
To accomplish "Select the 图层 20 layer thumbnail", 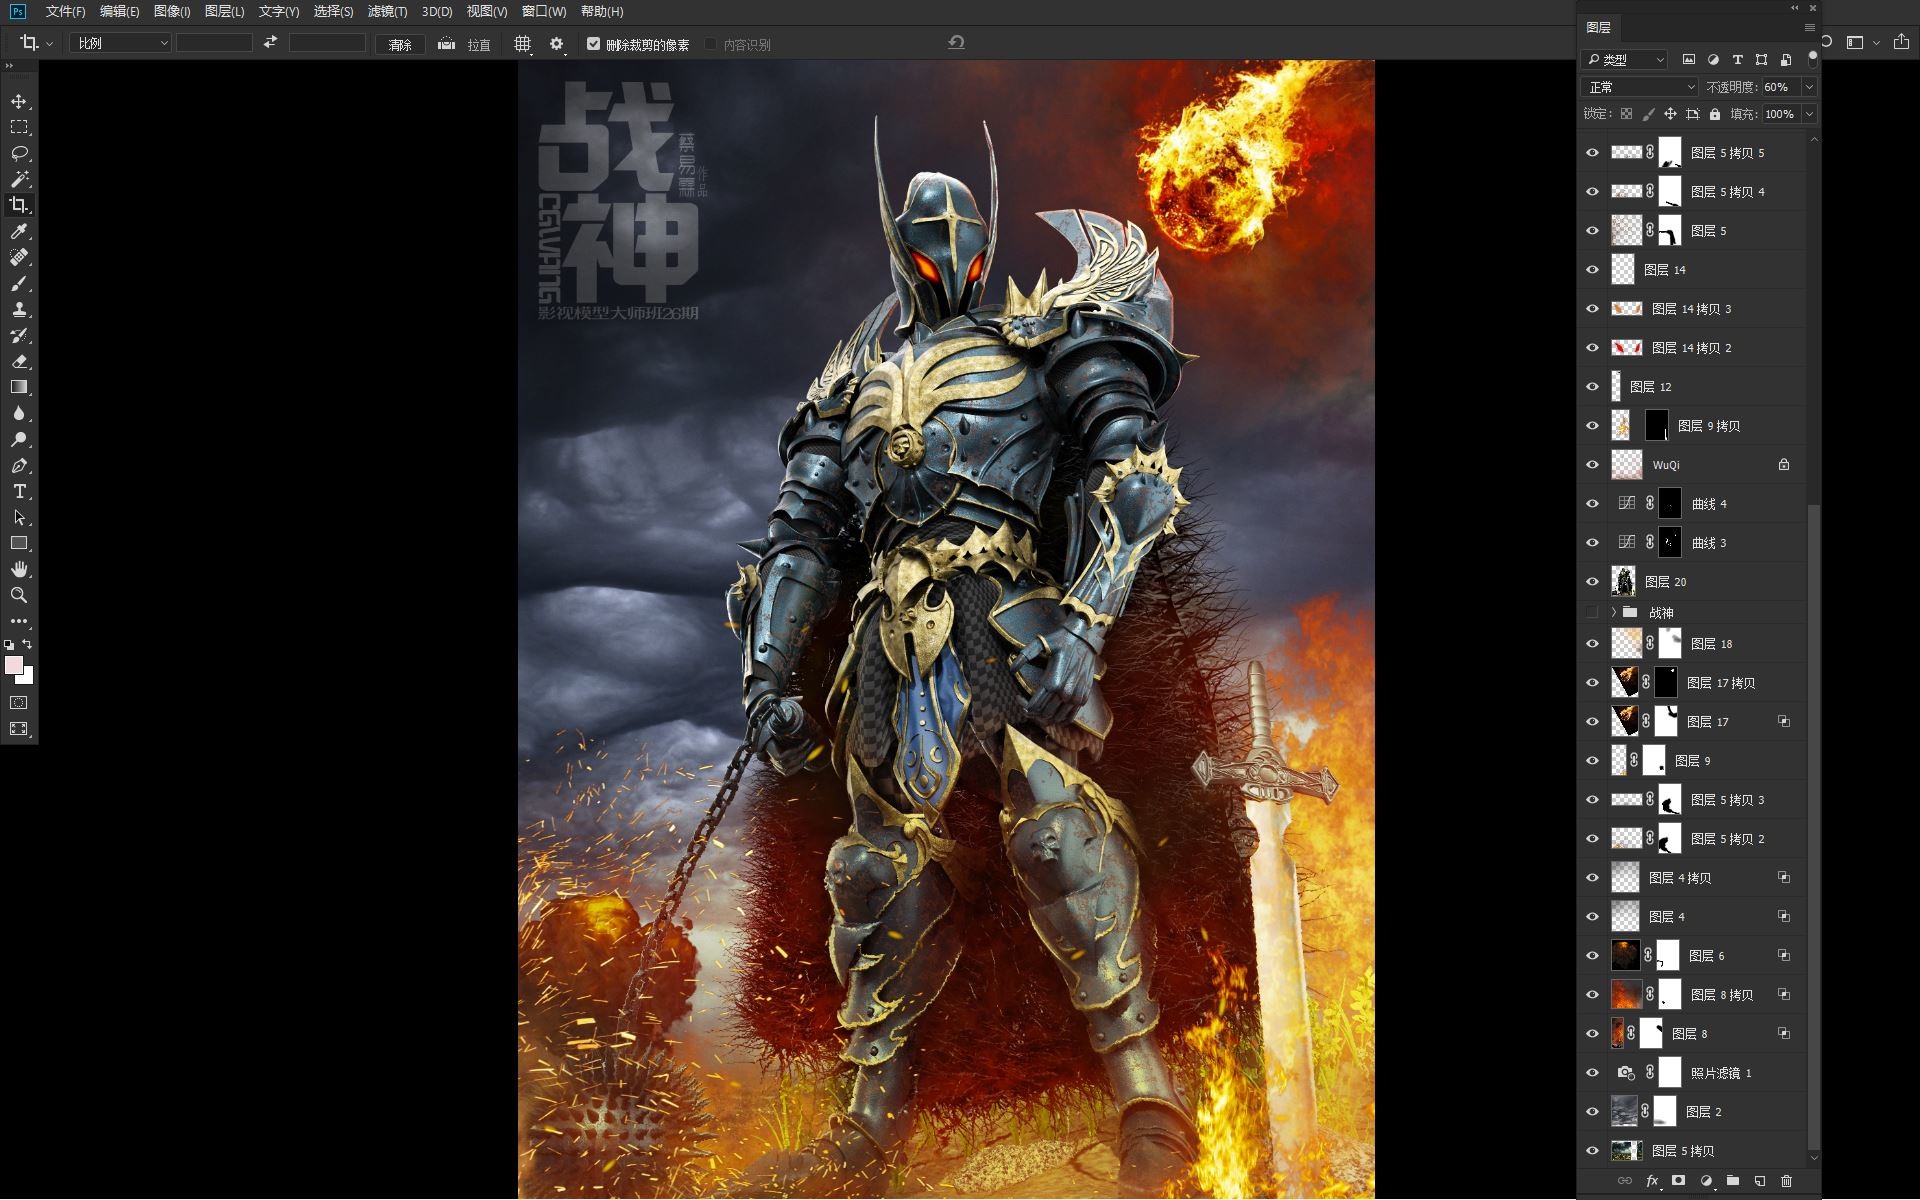I will 1624,581.
